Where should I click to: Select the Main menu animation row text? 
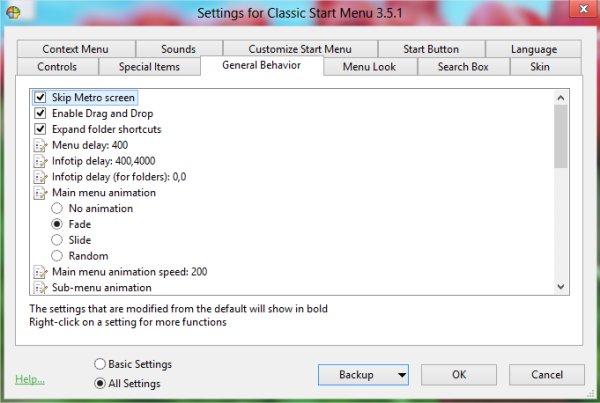pos(104,193)
